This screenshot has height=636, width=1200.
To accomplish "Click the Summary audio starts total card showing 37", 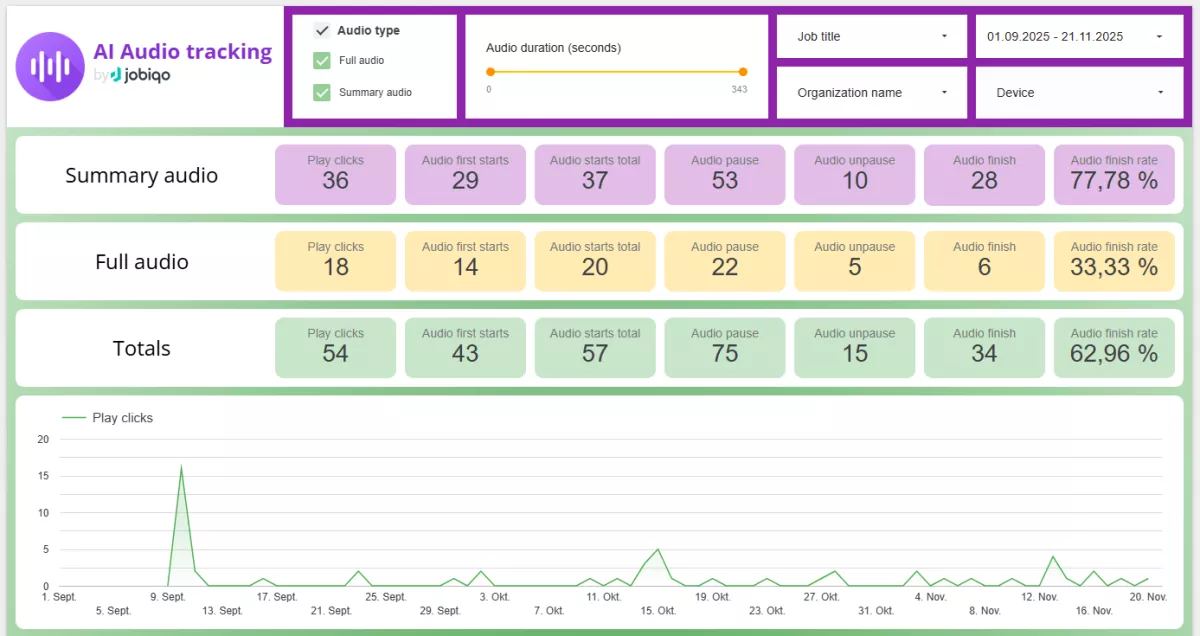I will click(594, 174).
